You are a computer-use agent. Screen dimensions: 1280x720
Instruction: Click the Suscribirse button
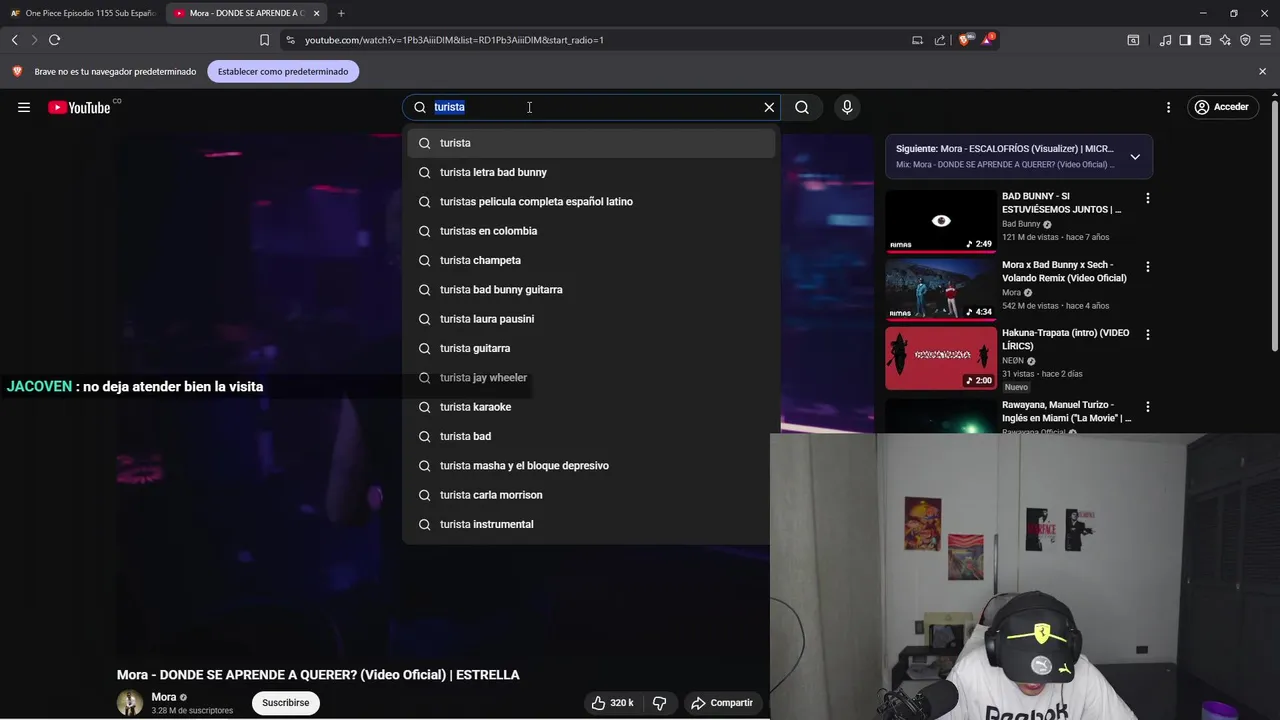(286, 703)
